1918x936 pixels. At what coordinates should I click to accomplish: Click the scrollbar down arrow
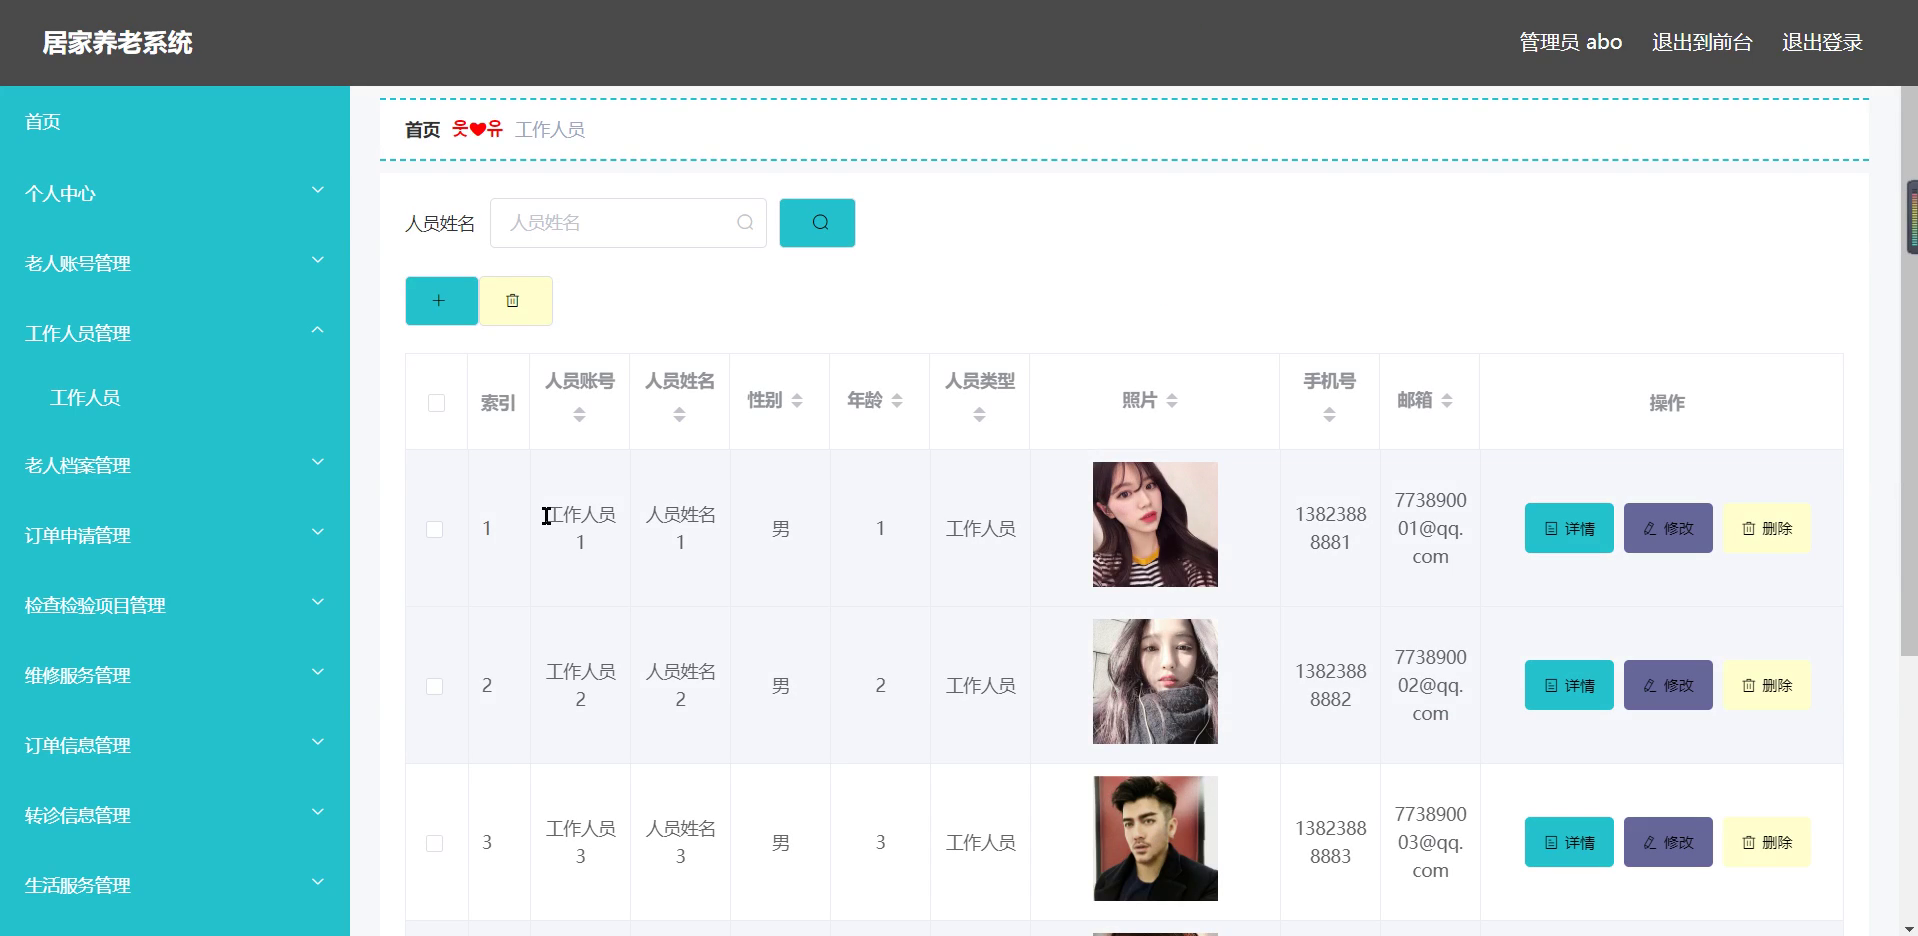1909,928
